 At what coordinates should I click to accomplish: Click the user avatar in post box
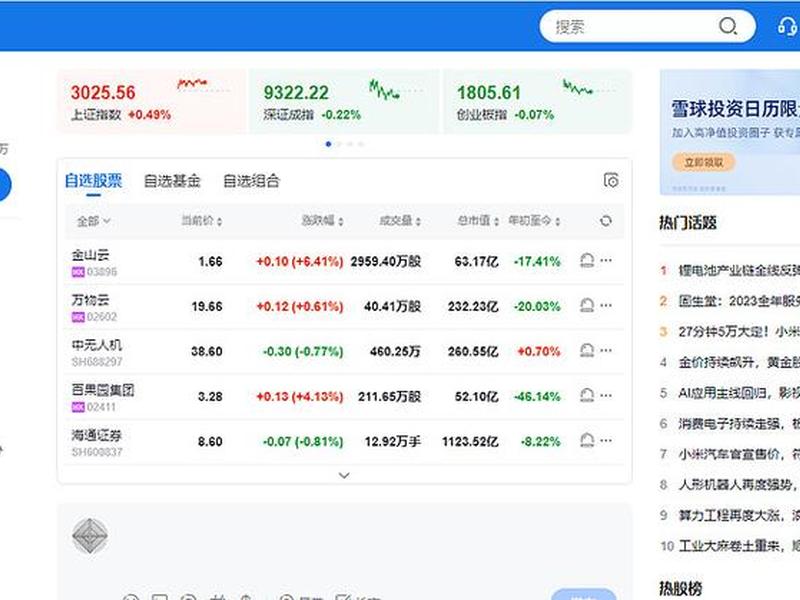click(90, 536)
